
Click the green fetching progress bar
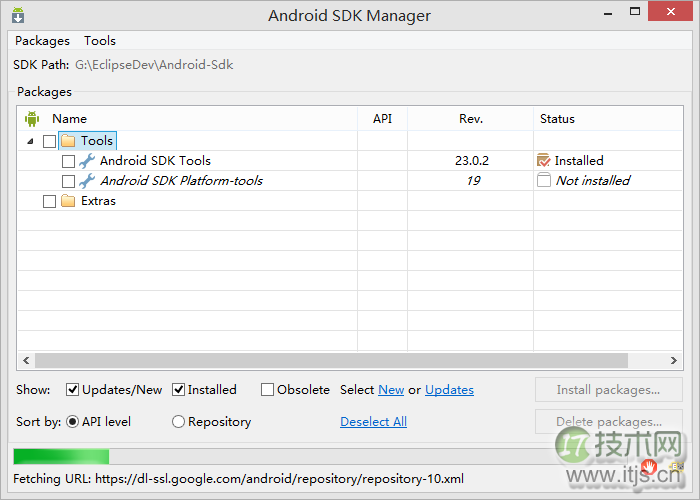point(61,457)
